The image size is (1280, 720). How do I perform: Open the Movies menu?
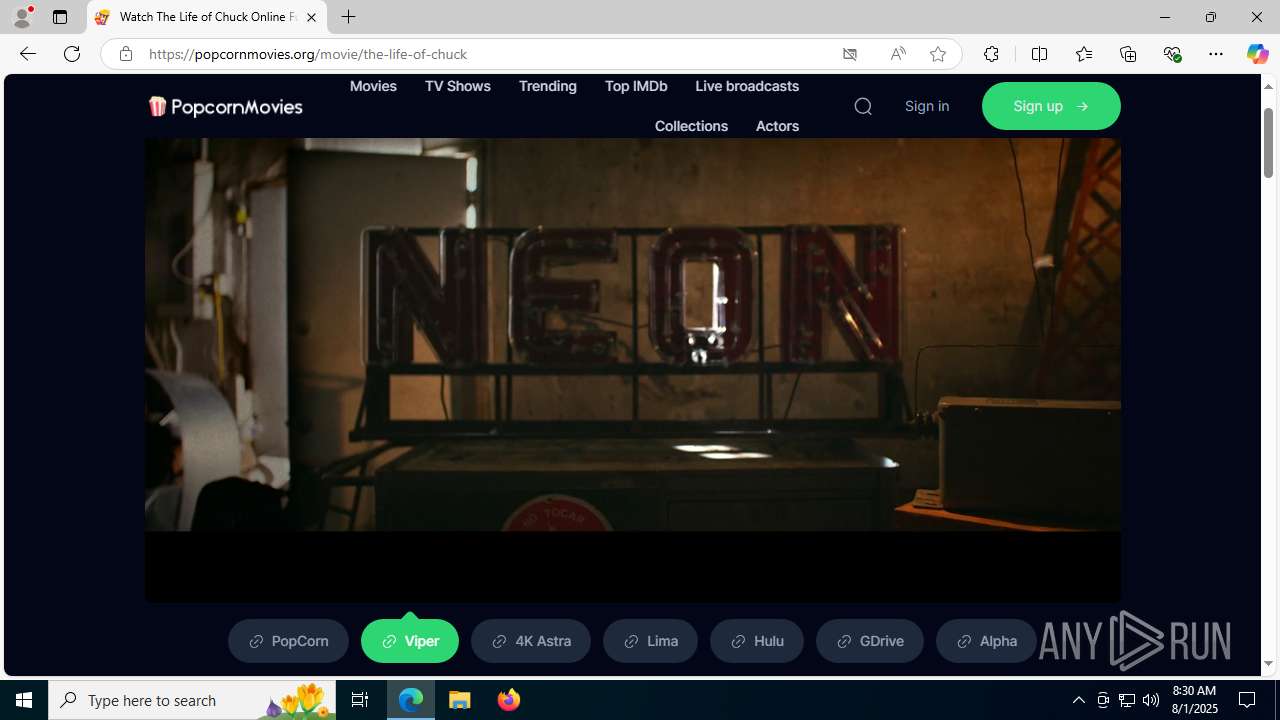pos(373,86)
